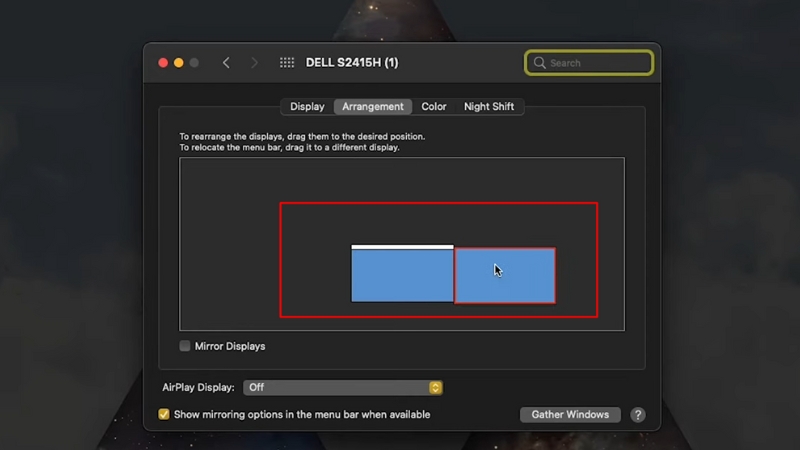Click into the Search field
The height and width of the screenshot is (450, 800).
589,63
